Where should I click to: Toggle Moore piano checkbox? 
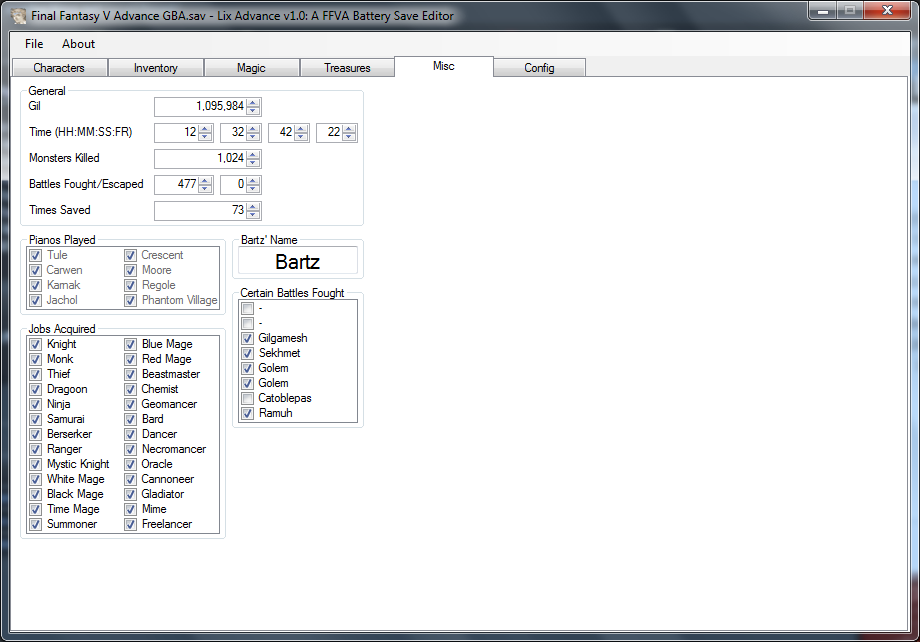click(x=130, y=271)
